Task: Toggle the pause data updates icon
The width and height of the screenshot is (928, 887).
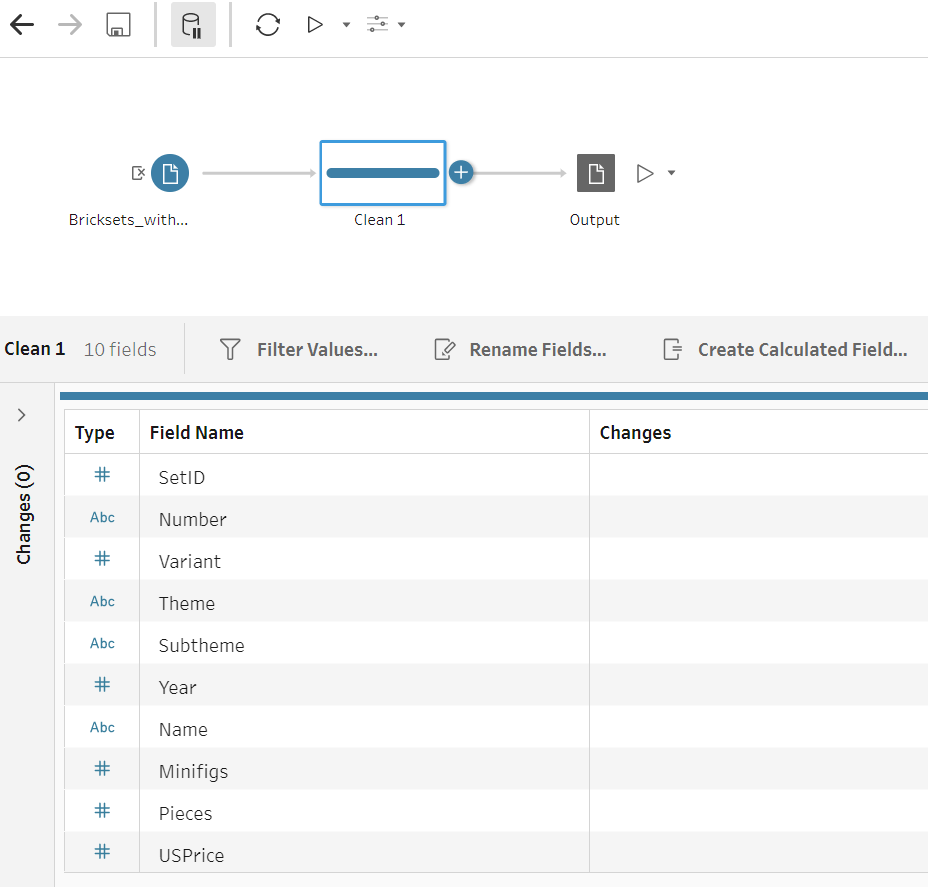Action: (192, 25)
